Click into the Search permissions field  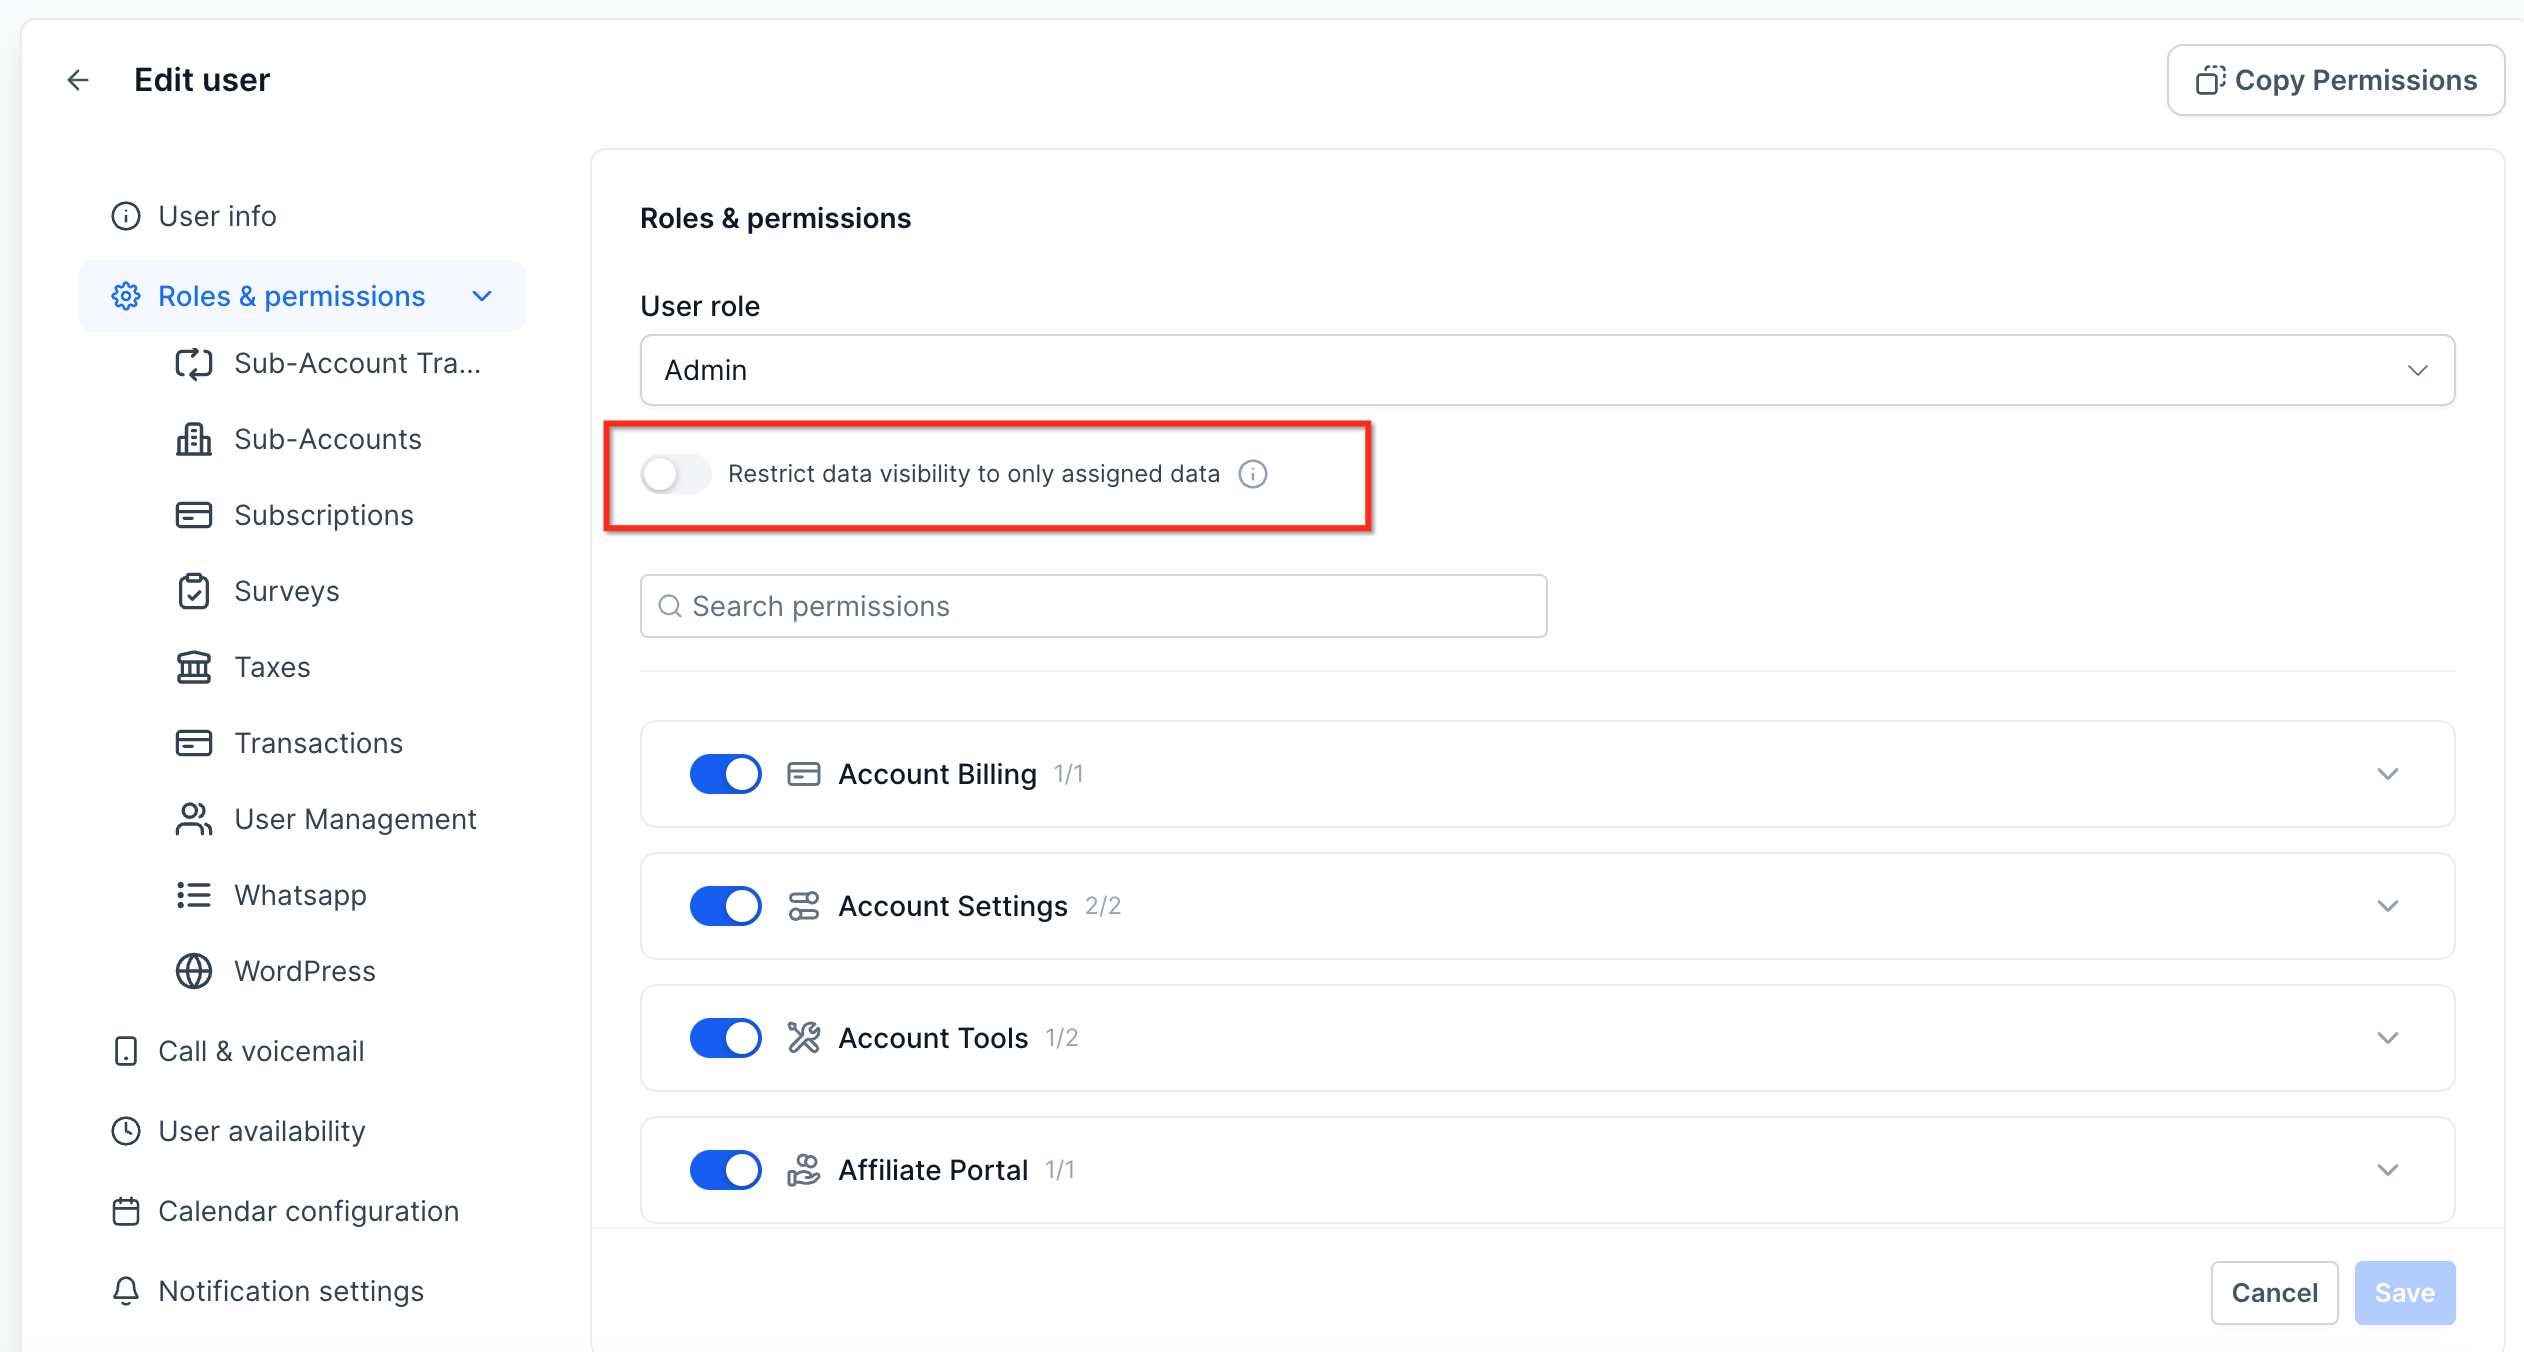tap(1094, 606)
